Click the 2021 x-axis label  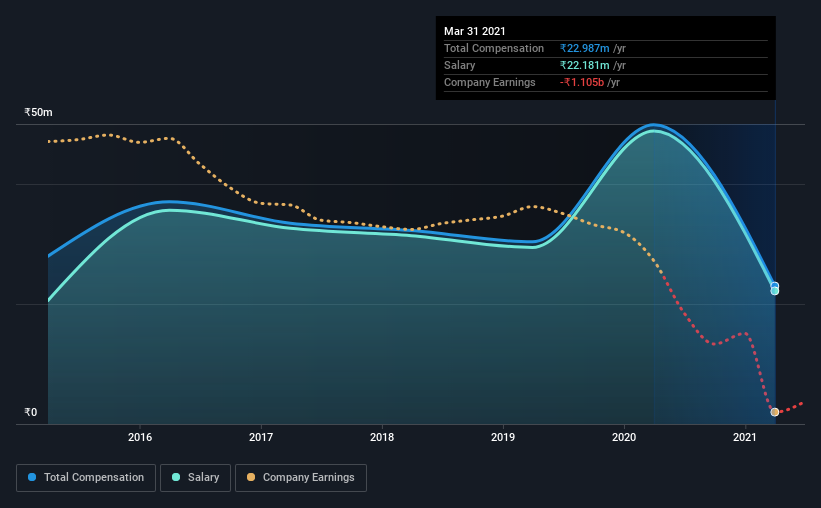pos(745,437)
